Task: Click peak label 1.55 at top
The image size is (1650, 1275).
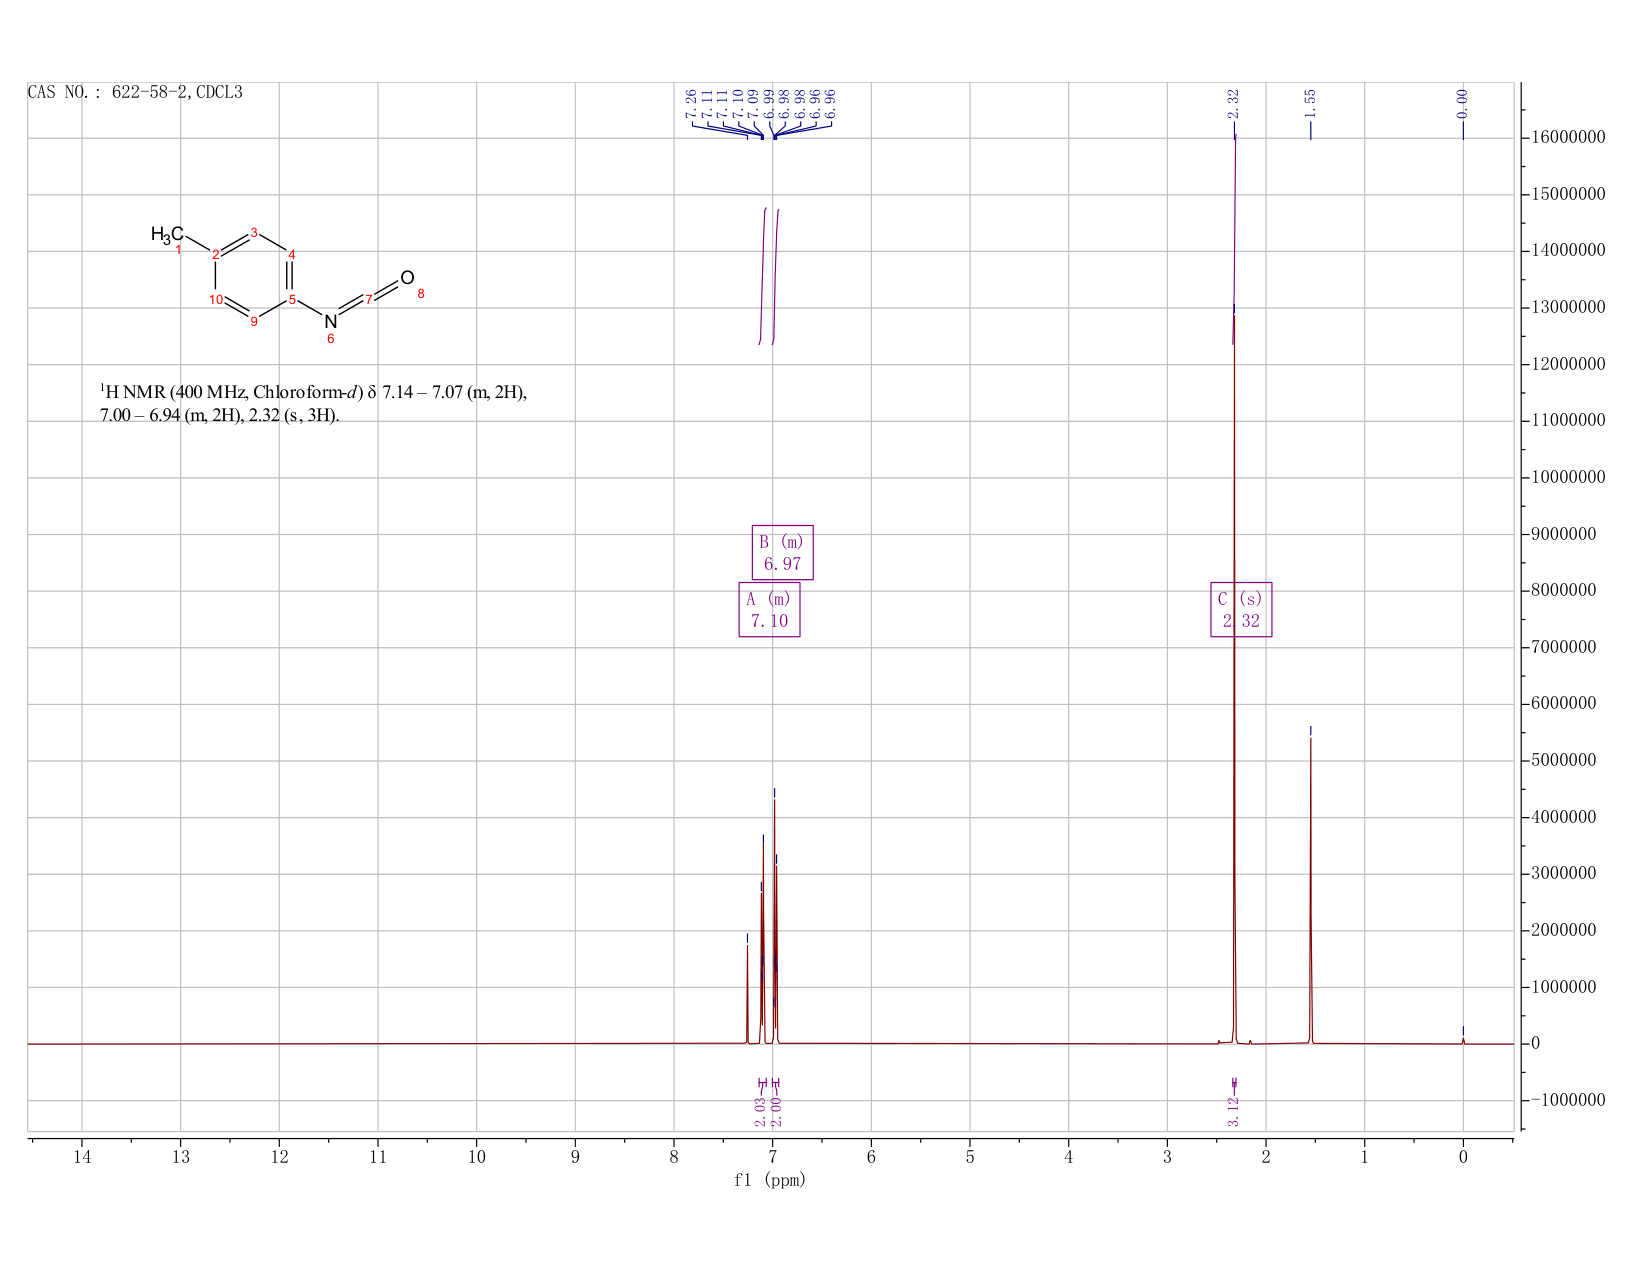Action: click(x=1310, y=103)
